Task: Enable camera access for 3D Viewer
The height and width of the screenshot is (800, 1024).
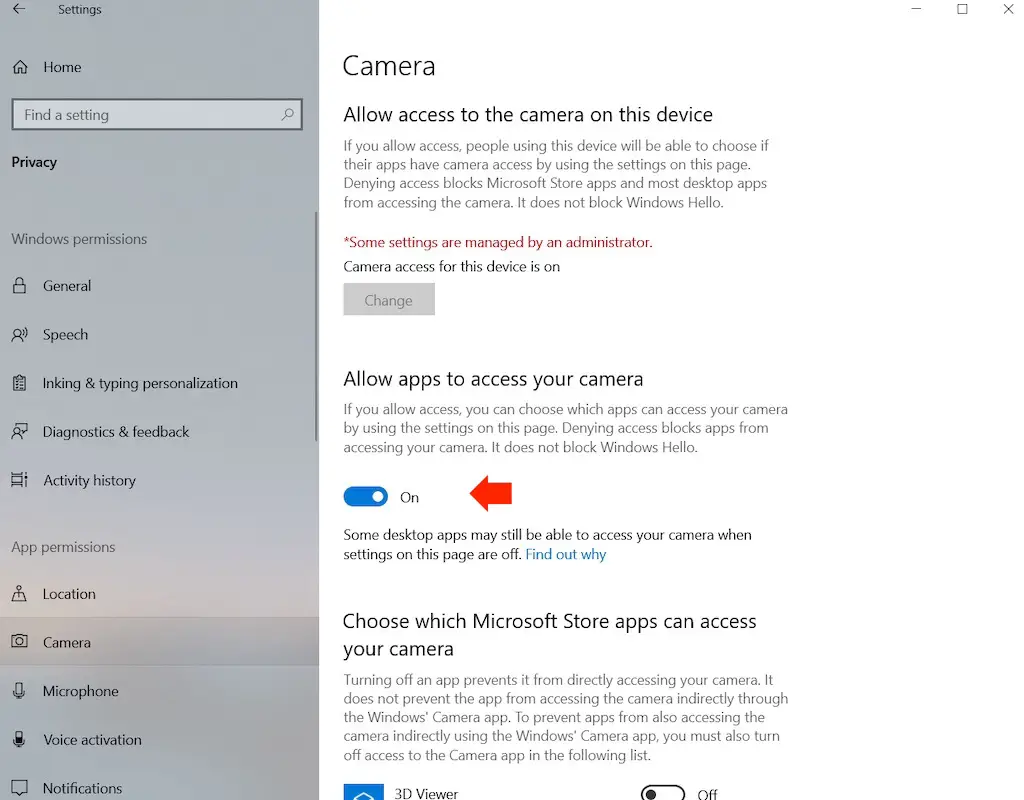Action: (x=662, y=794)
